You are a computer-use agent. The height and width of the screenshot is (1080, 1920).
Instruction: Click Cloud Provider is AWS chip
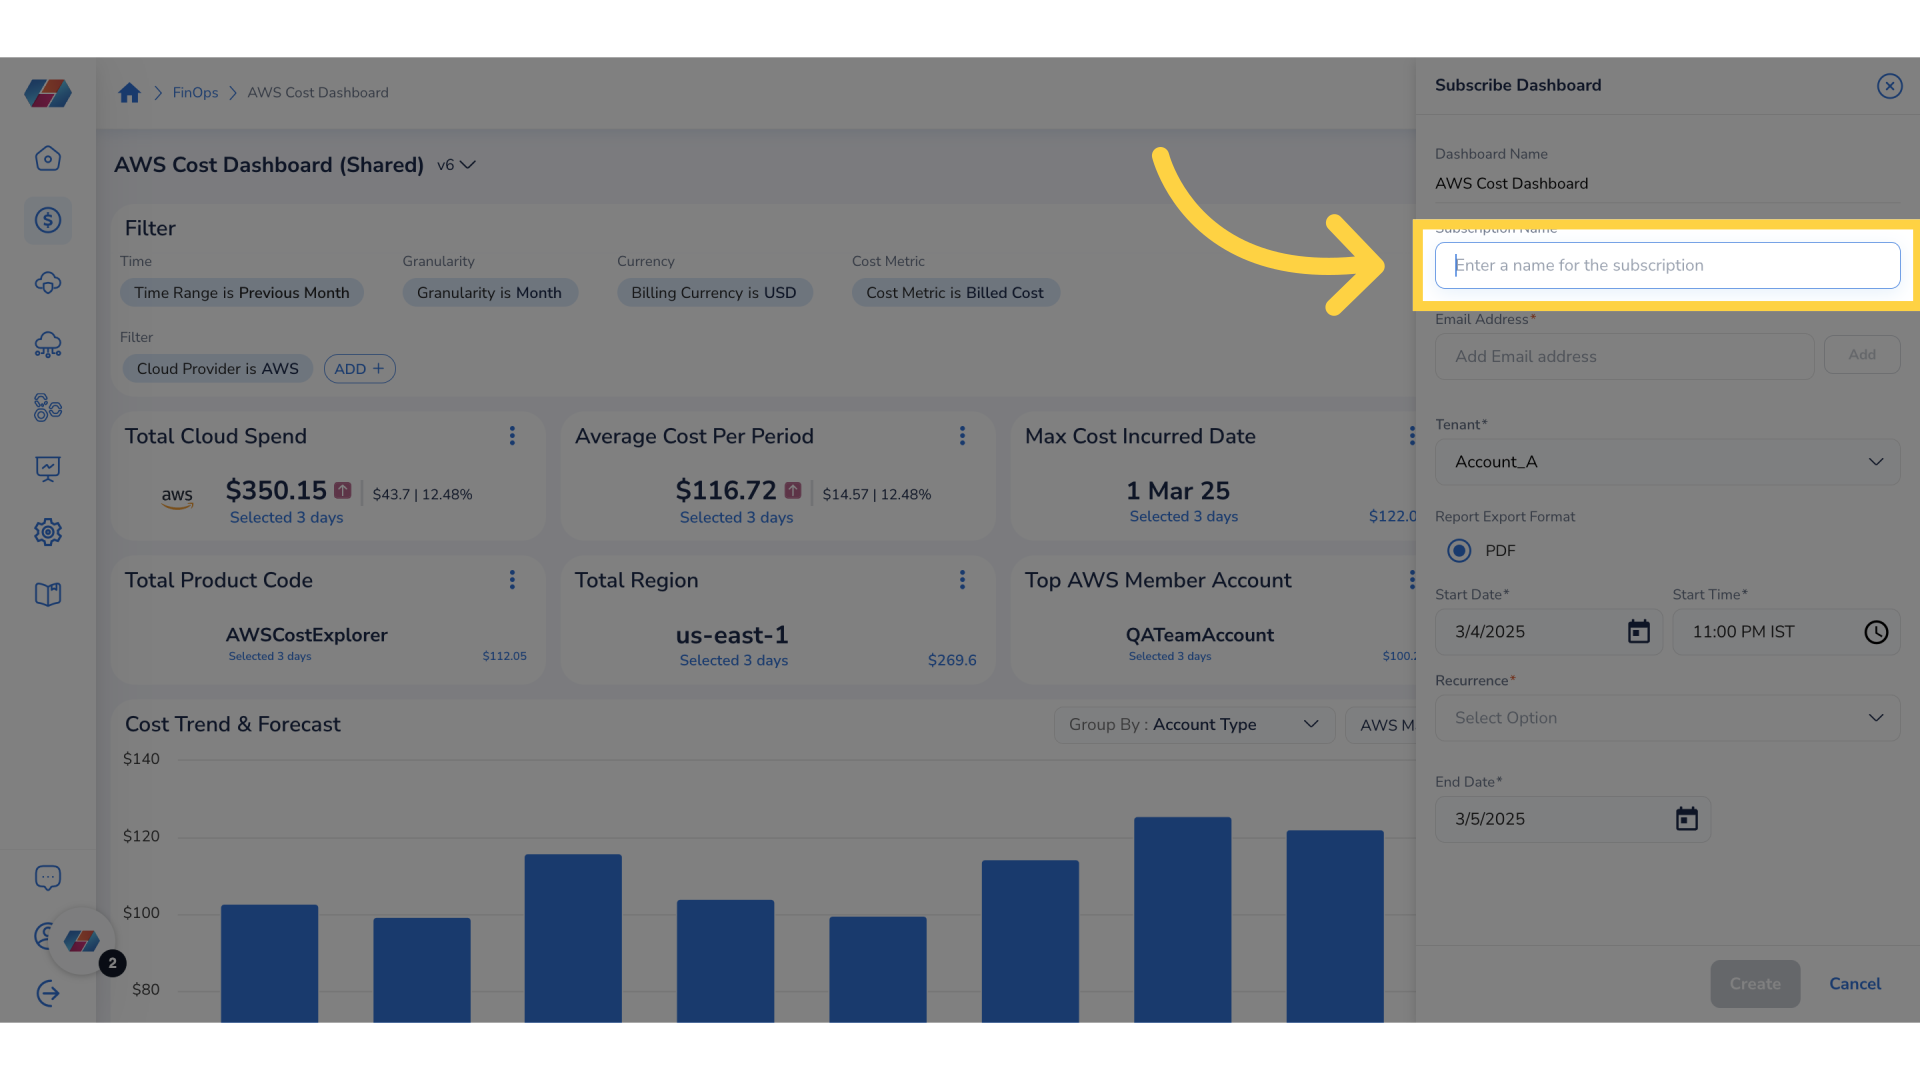coord(218,369)
